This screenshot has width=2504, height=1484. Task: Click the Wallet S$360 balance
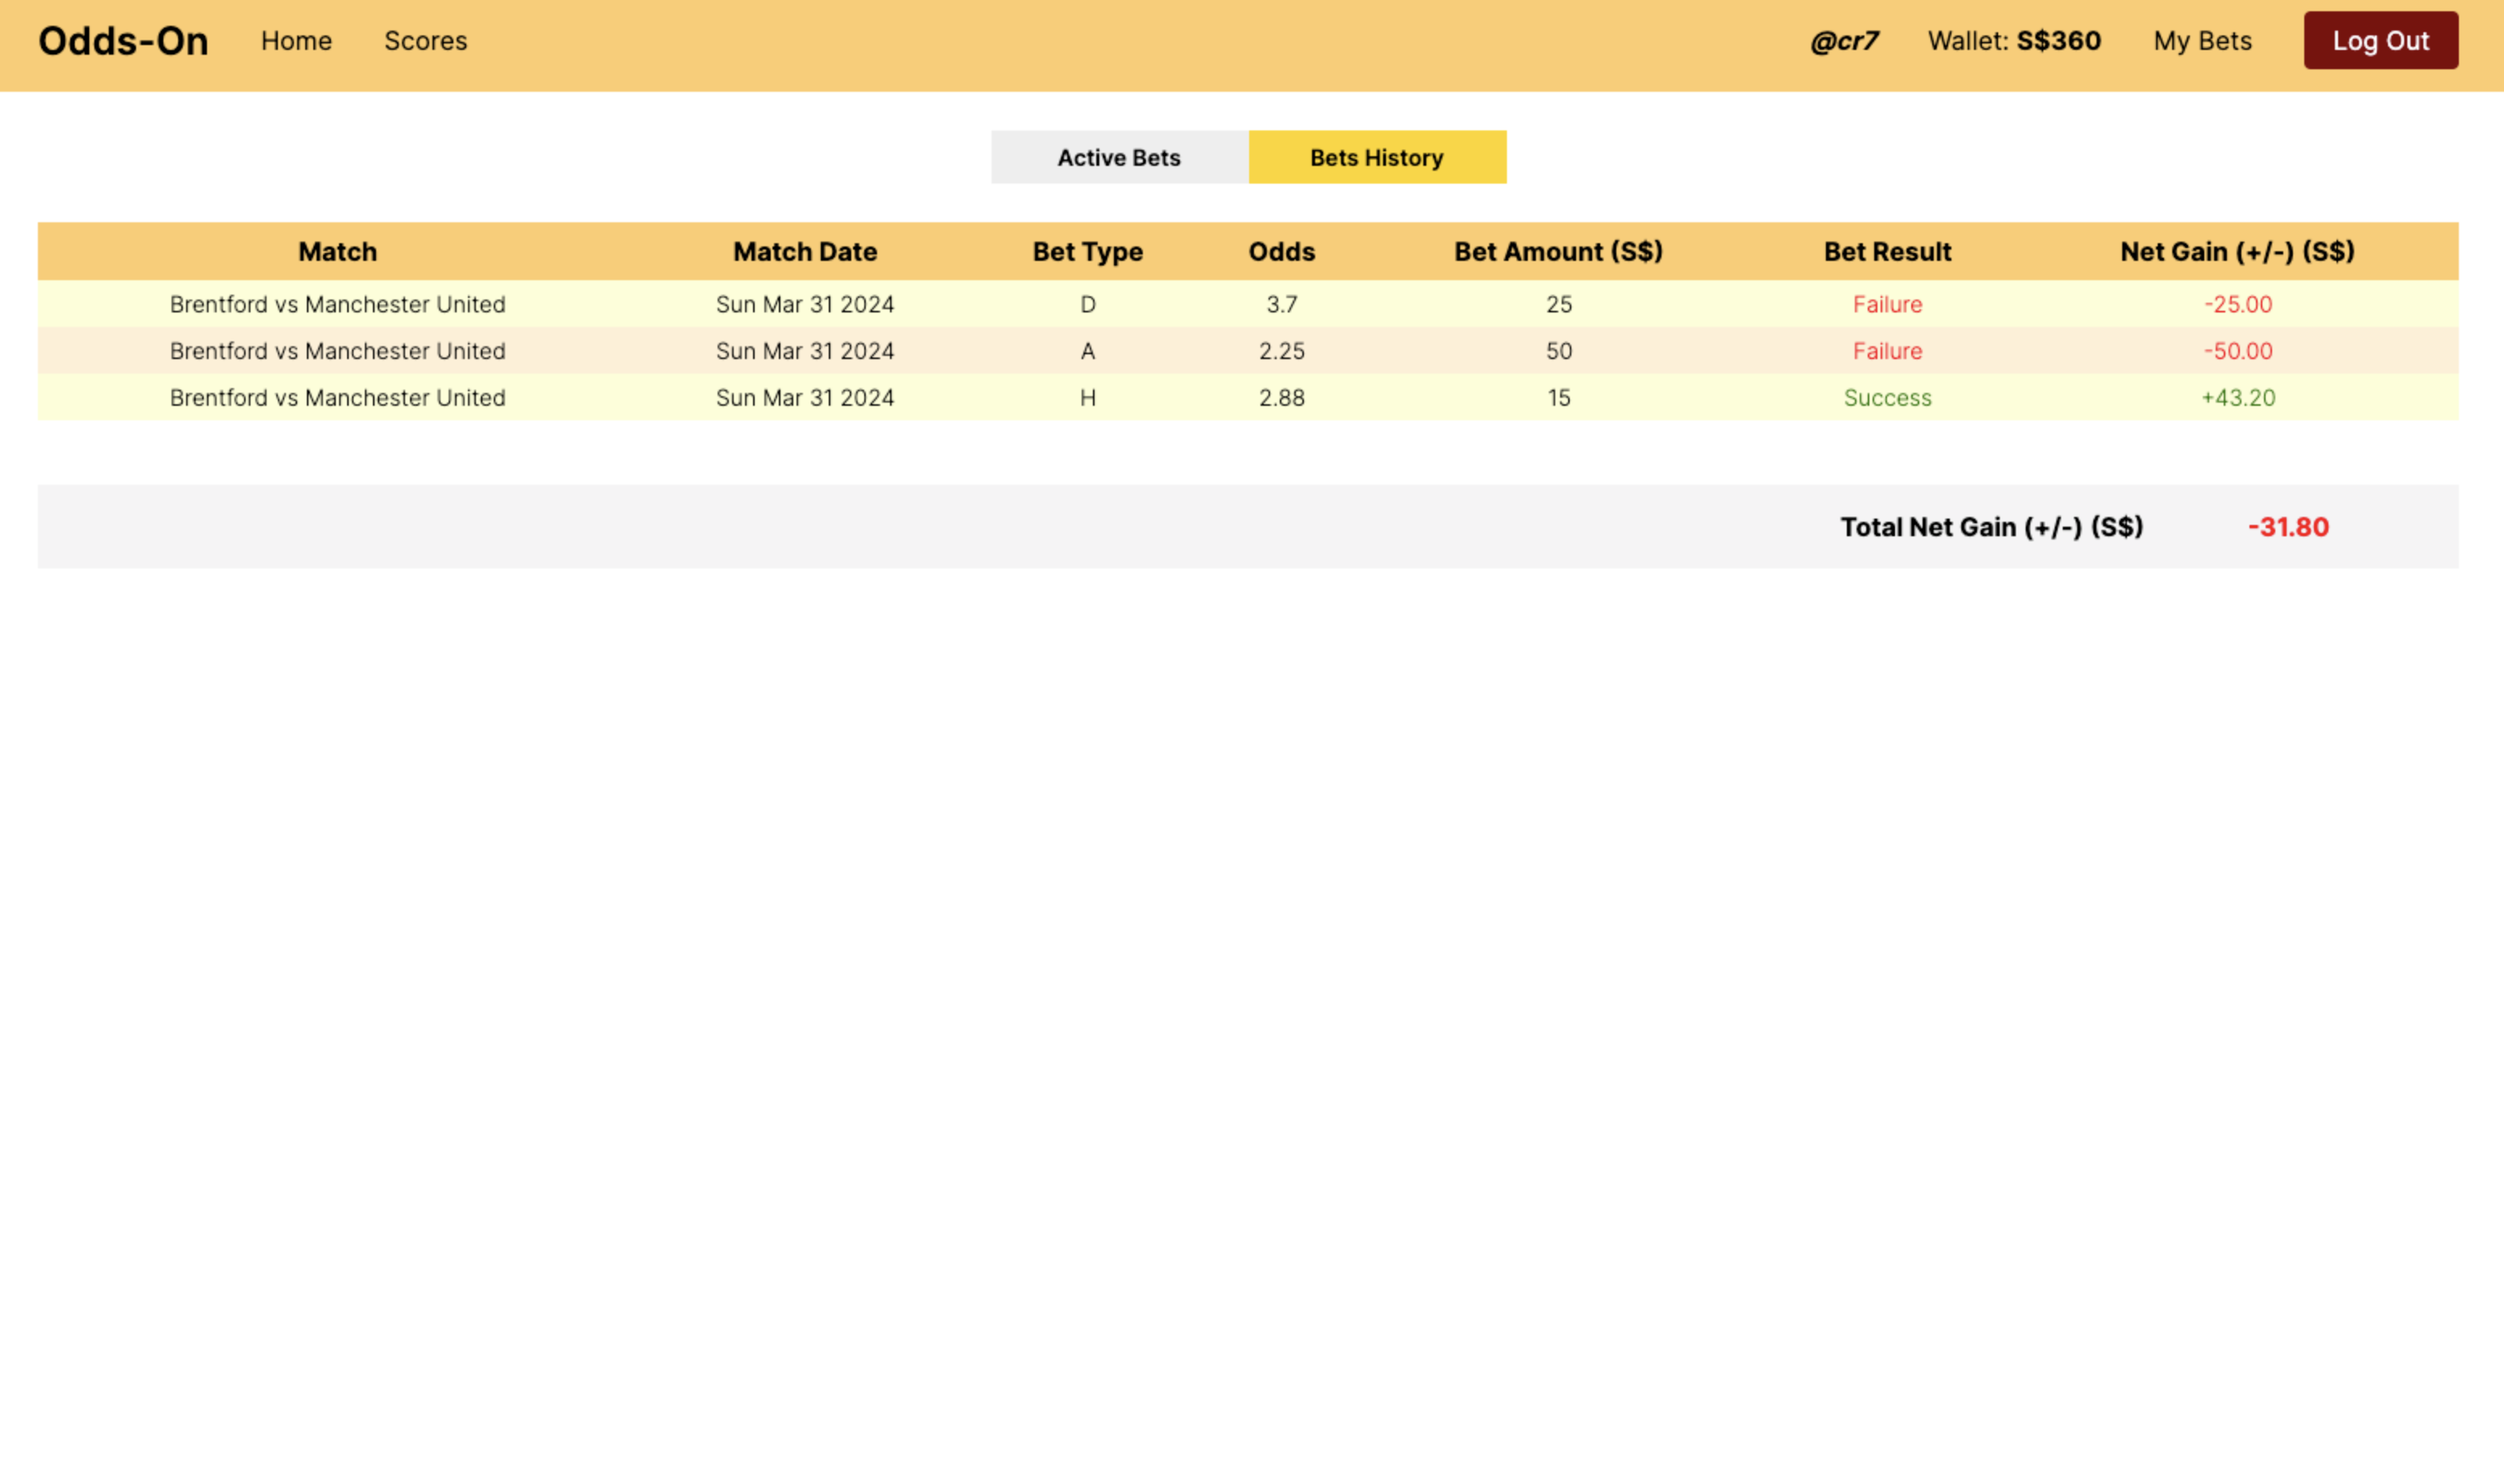coord(2014,41)
